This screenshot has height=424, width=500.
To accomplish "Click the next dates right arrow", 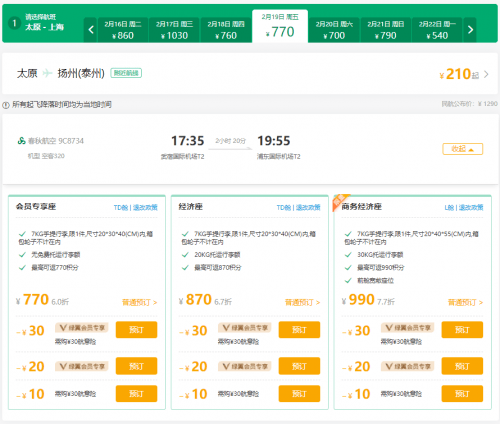I will tap(470, 30).
